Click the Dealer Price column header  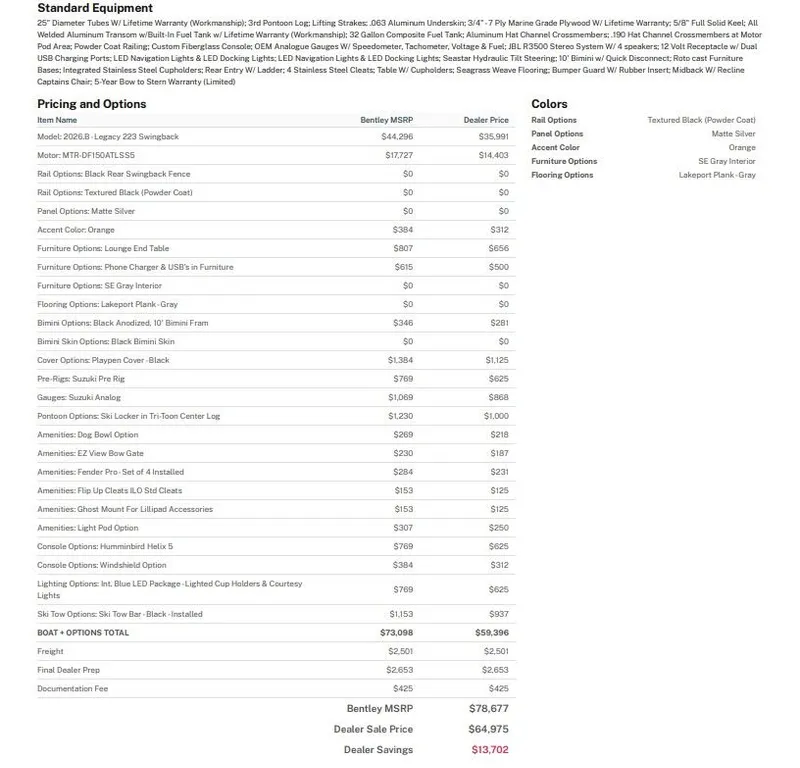coord(486,120)
